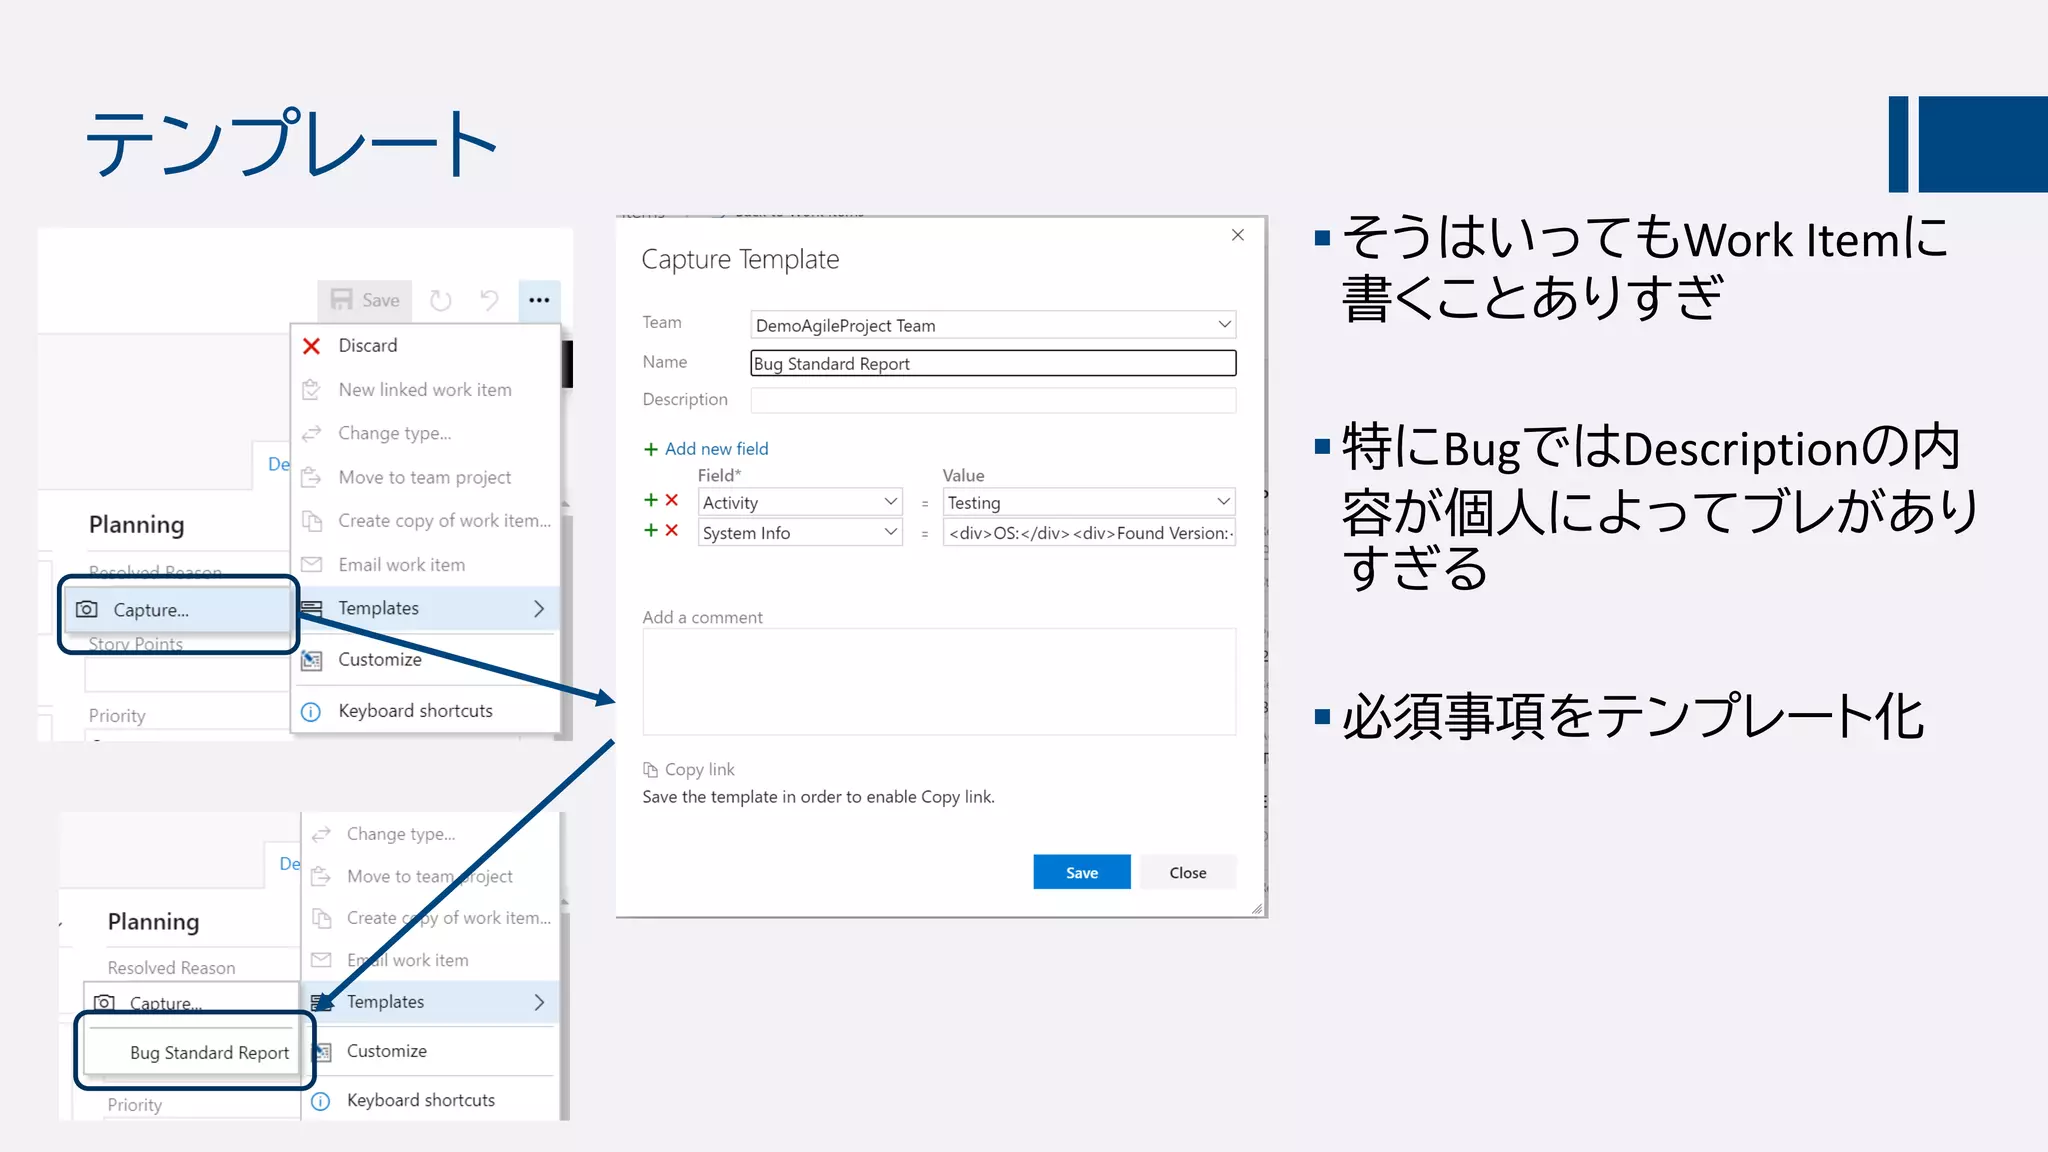Click the Save toolbar button with disk icon
The width and height of the screenshot is (2048, 1152).
point(365,300)
